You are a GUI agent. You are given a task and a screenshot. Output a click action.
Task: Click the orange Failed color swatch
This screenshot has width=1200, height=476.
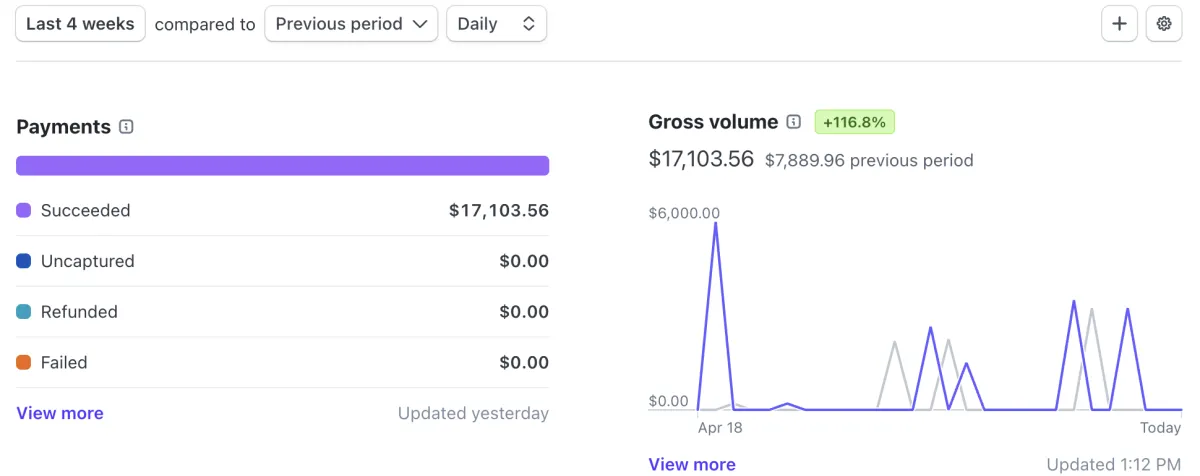[x=24, y=363]
